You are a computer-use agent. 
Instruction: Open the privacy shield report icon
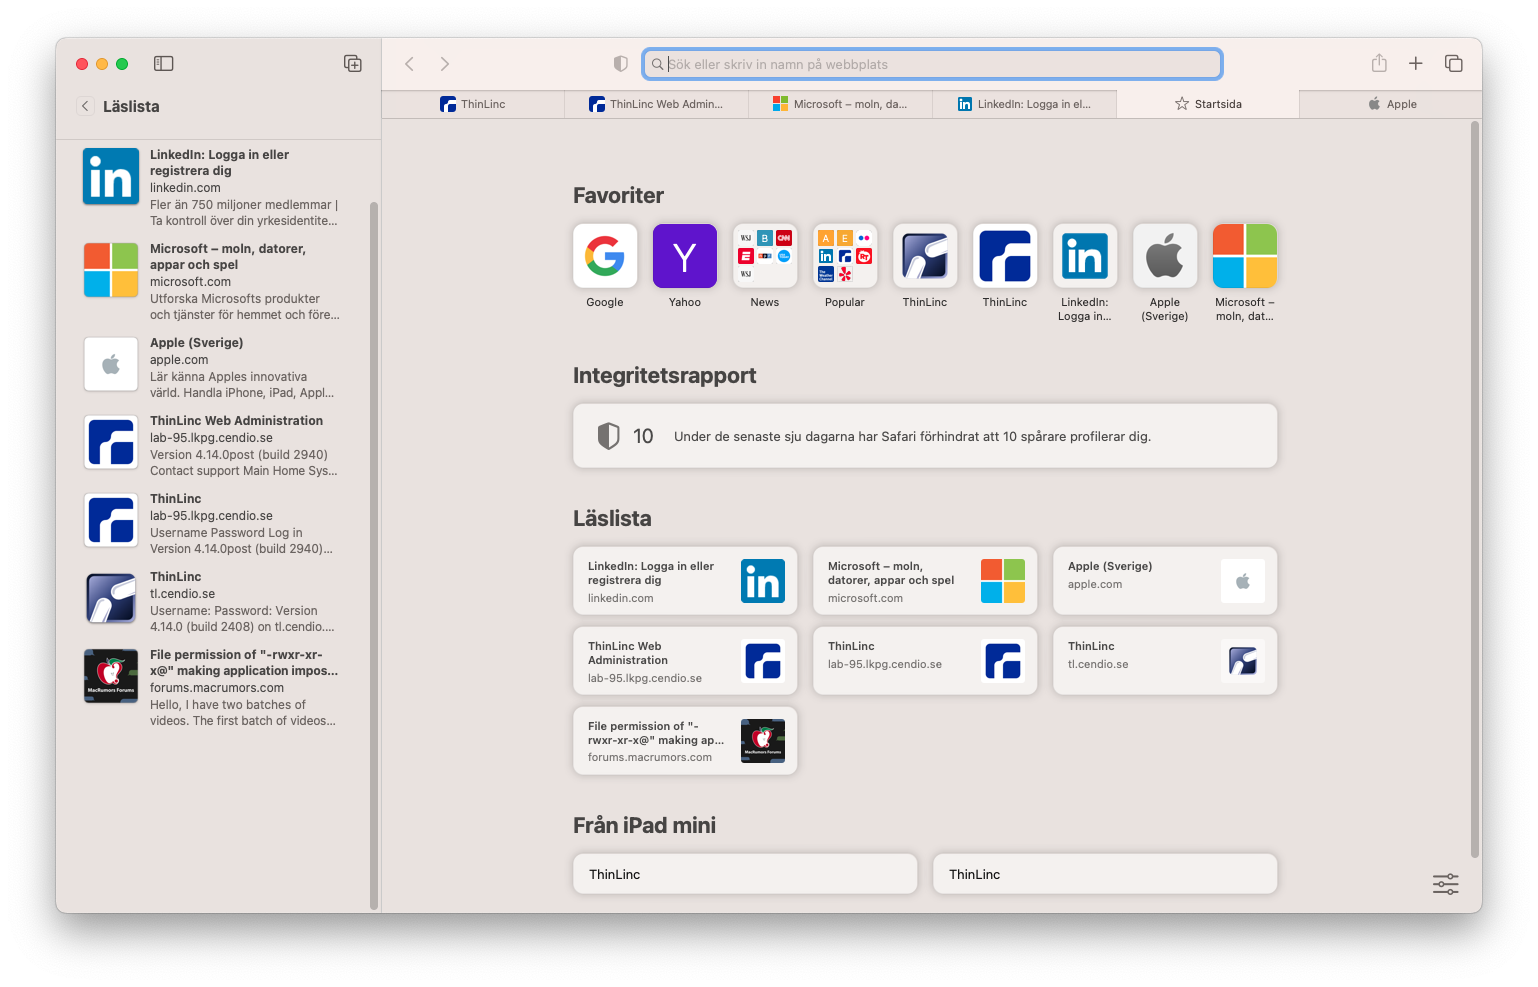click(620, 64)
